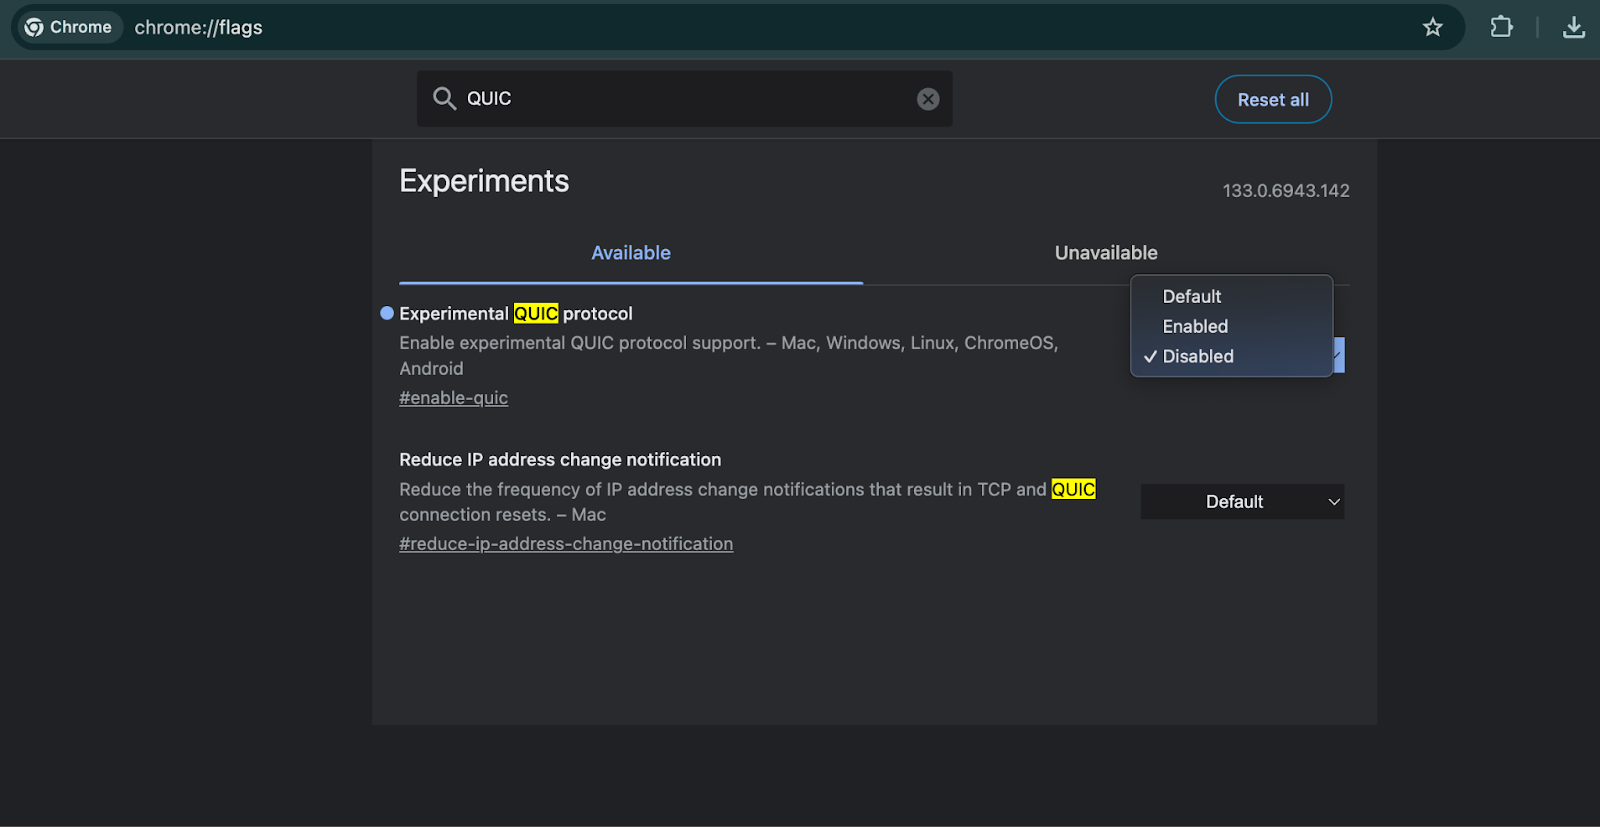Viewport: 1600px width, 827px height.
Task: Click the Chrome logo chip
Action: point(68,27)
